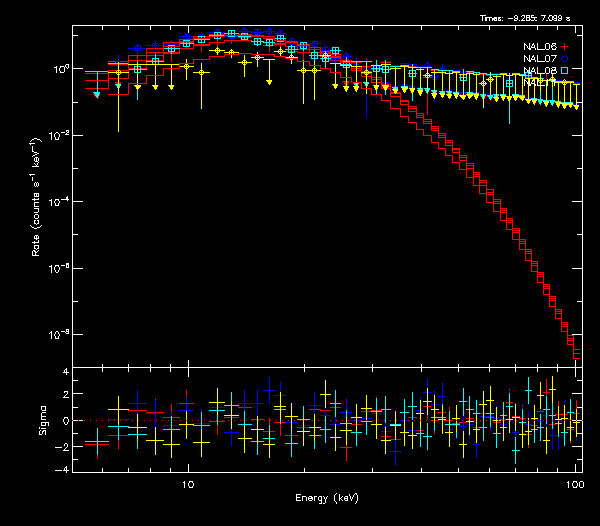600x526 pixels.
Task: Click the blue circle marker for NAI_07
Action: coord(564,59)
